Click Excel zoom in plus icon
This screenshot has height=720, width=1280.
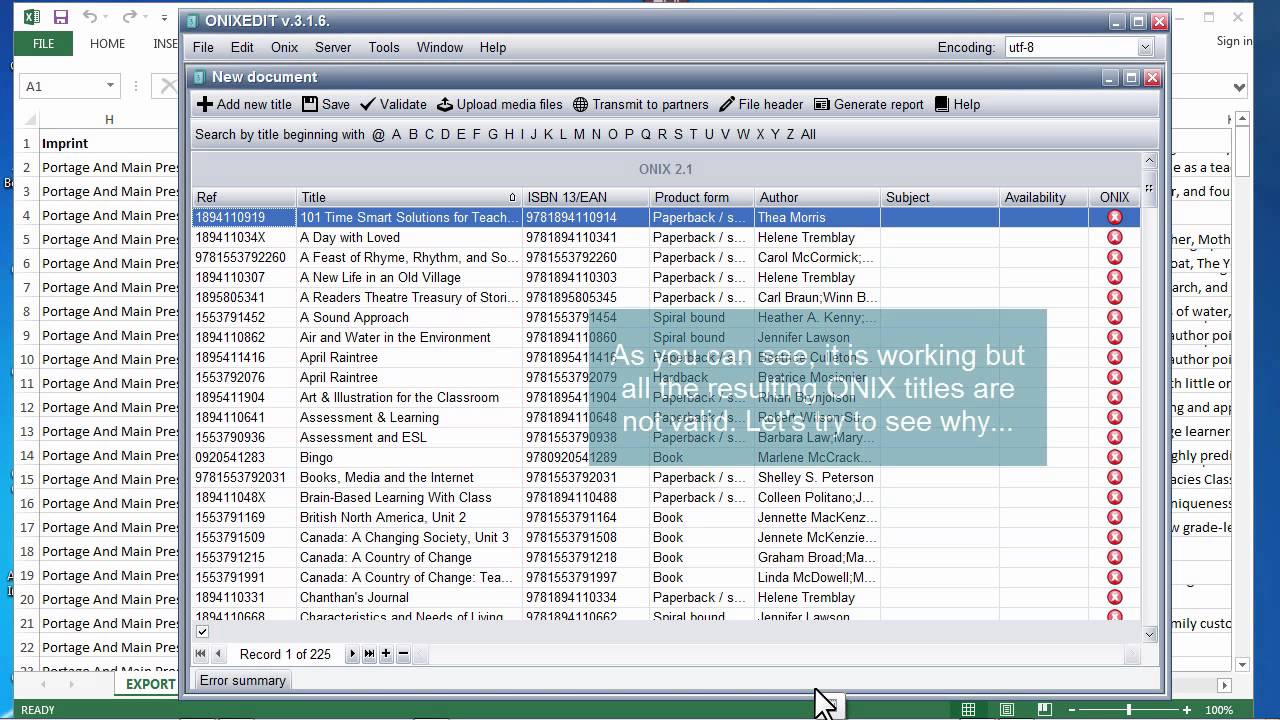(x=1187, y=709)
